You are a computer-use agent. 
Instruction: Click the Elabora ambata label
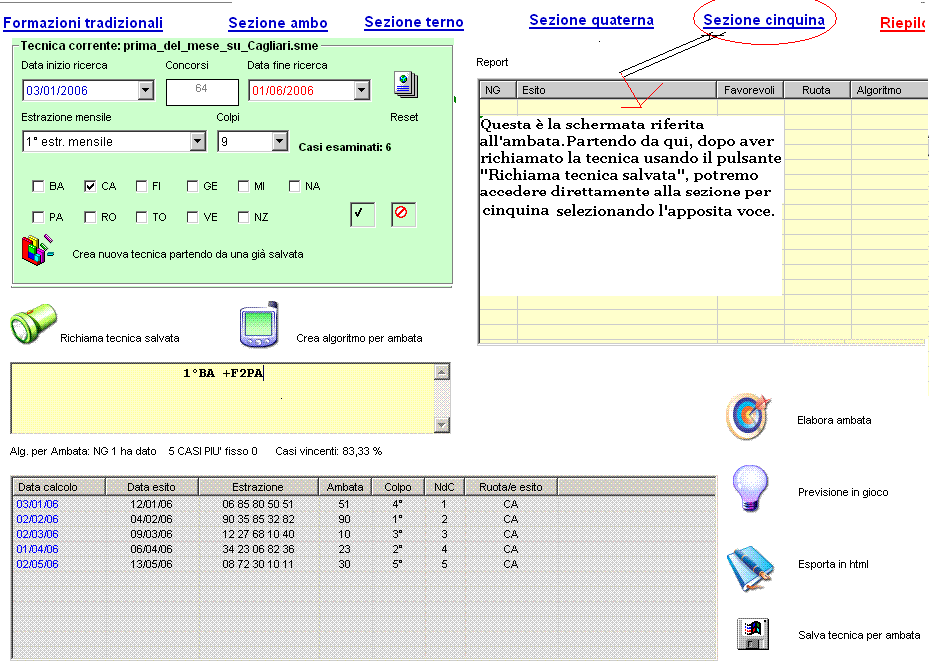click(834, 420)
